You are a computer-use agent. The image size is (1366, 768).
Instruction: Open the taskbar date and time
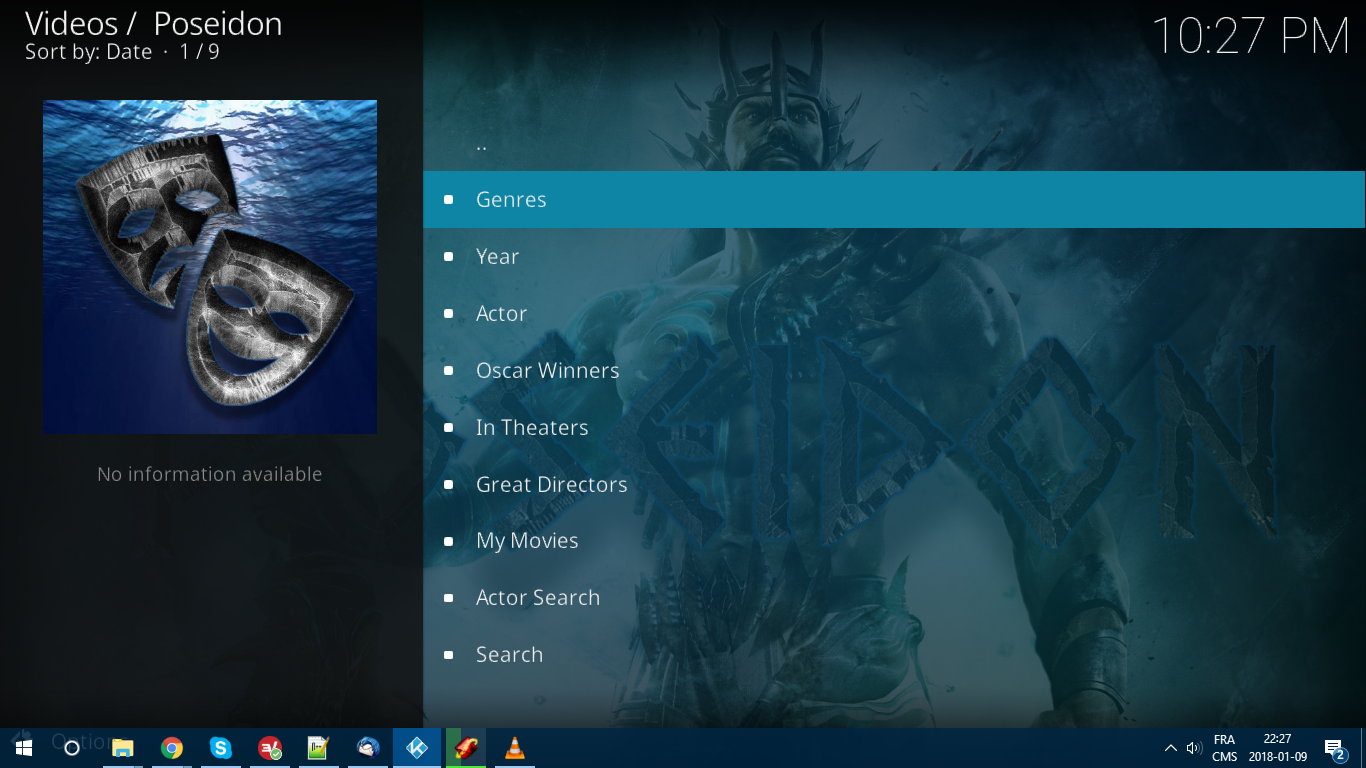pos(1277,748)
